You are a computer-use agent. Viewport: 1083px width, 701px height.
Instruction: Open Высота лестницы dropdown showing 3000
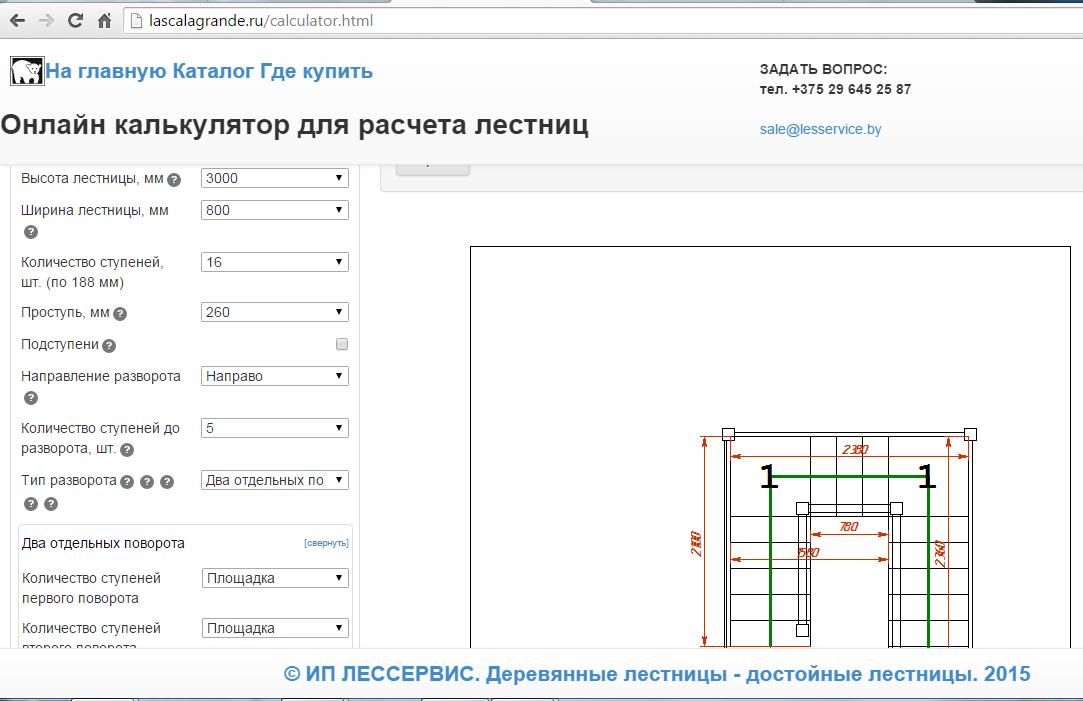(275, 178)
